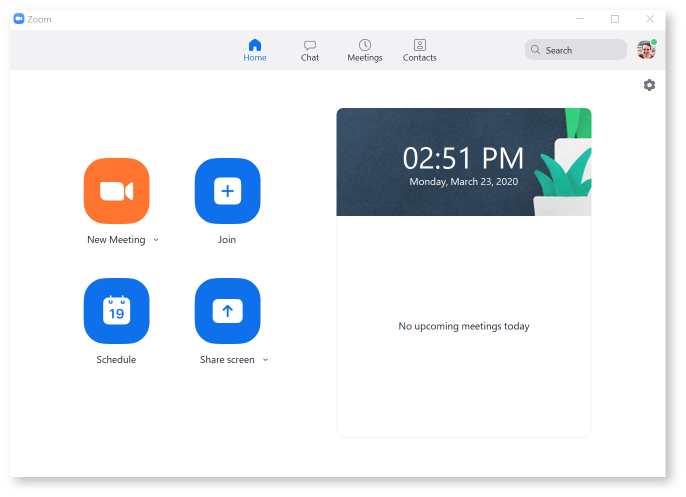Open the profile avatar menu
Screen dimensions: 686x497
(x=647, y=49)
